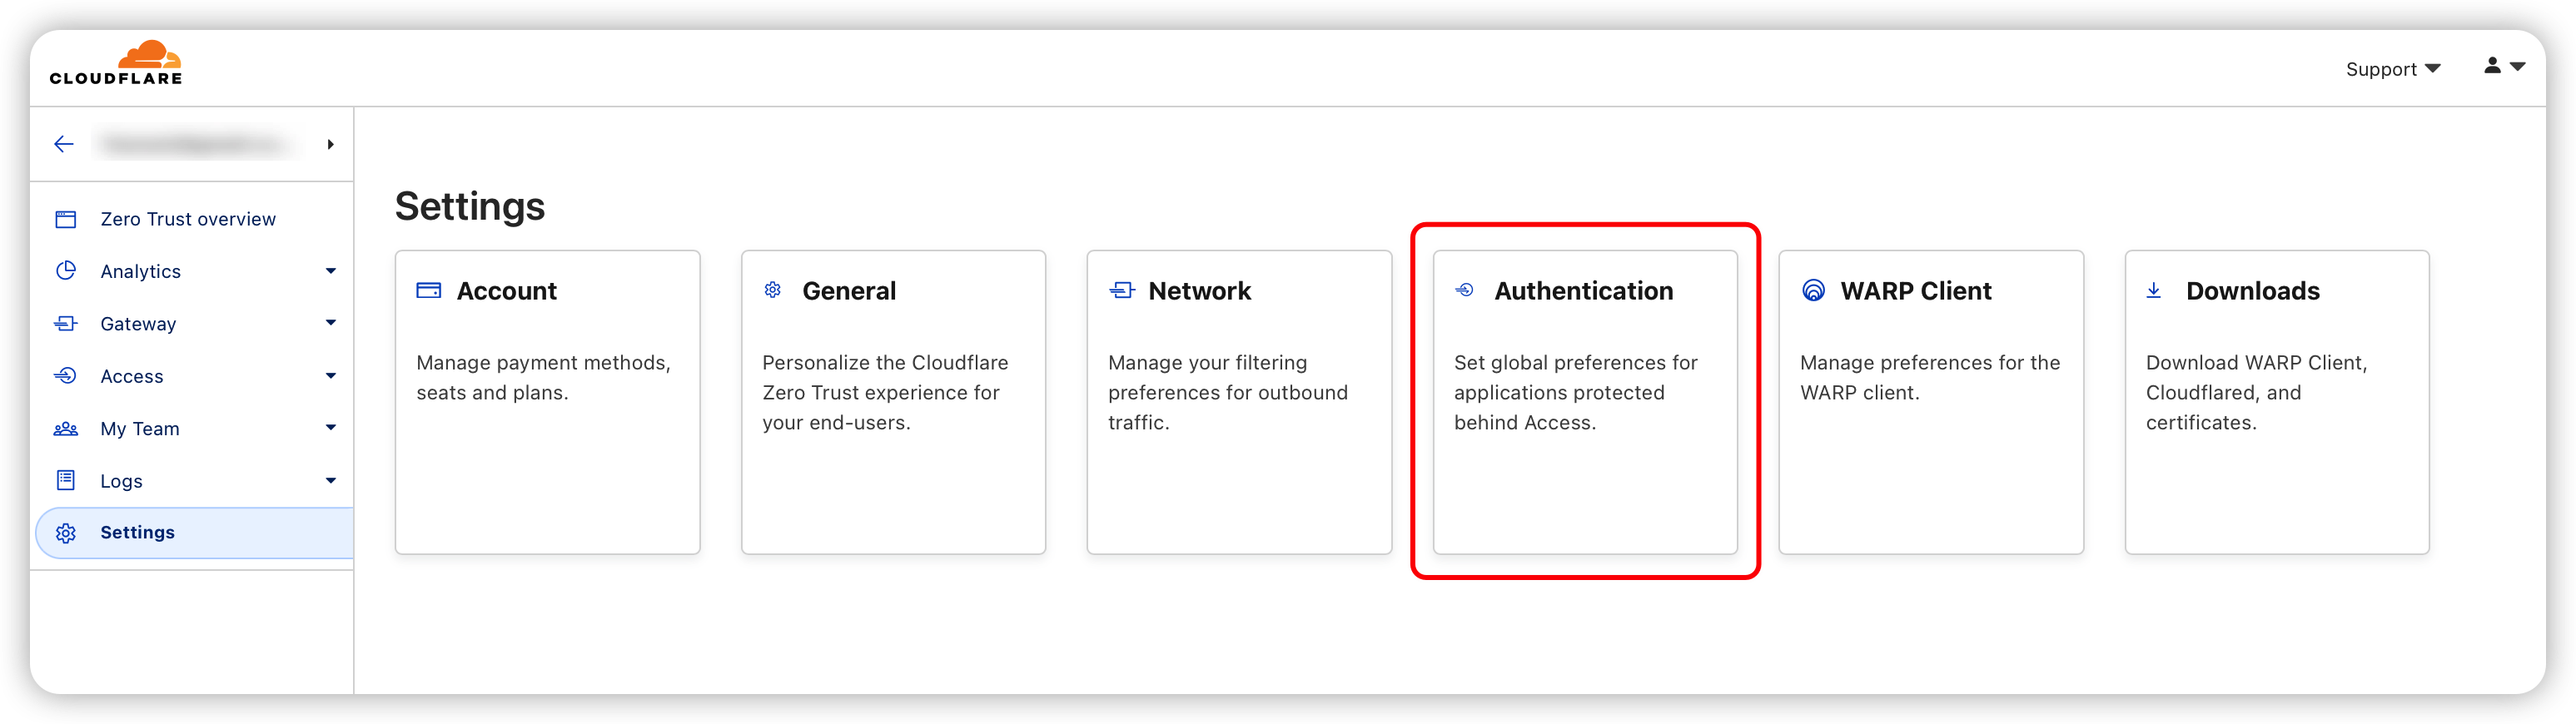Open the General settings card
2576x724 pixels.
coord(892,402)
